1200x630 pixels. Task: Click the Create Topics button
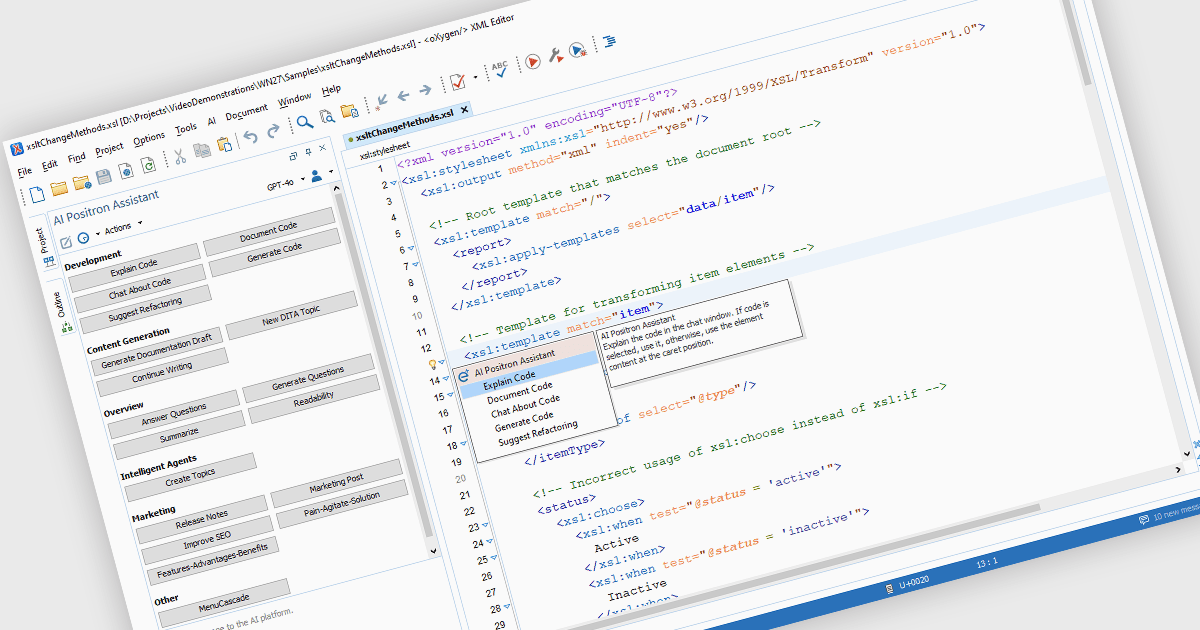point(191,476)
